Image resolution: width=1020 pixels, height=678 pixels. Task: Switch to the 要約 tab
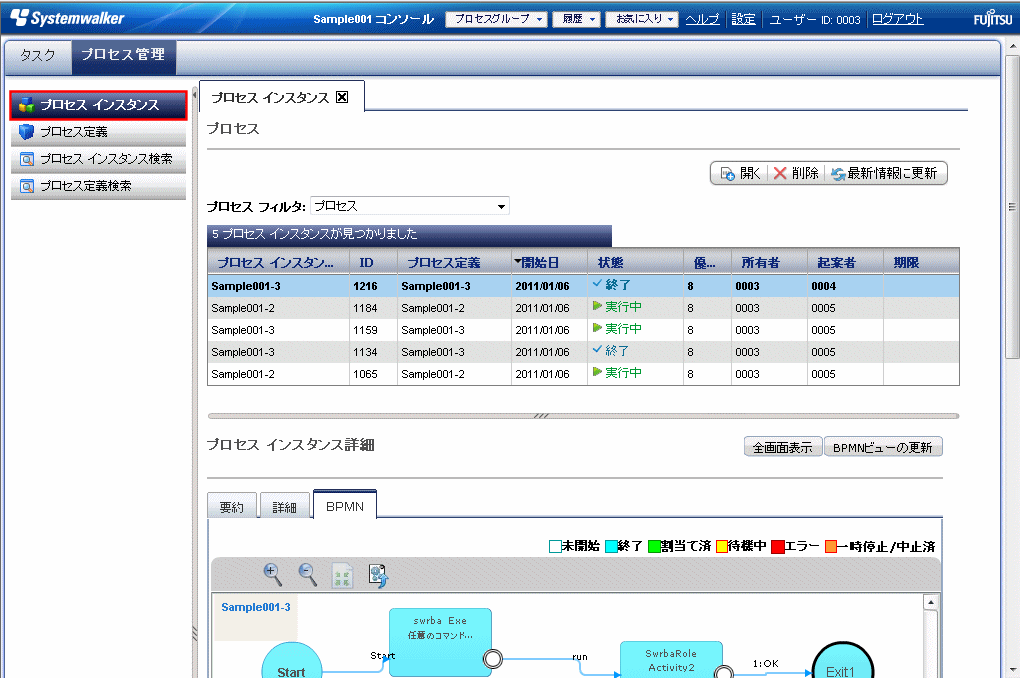click(x=231, y=507)
